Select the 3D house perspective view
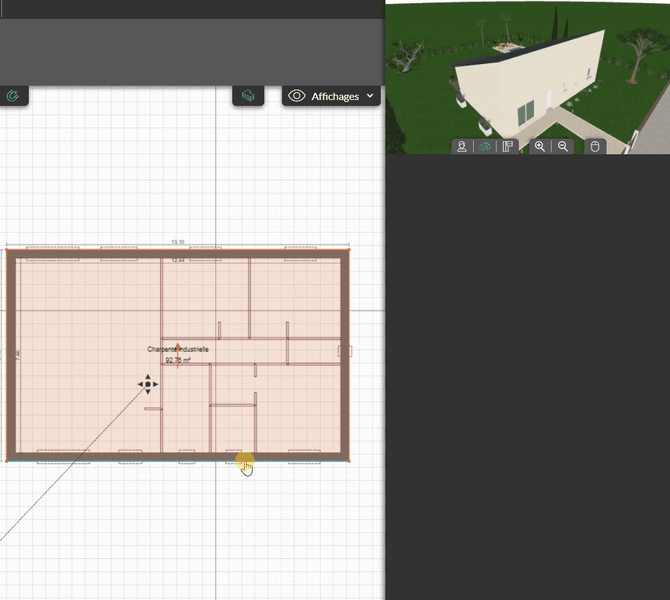This screenshot has height=600, width=670. [x=485, y=146]
